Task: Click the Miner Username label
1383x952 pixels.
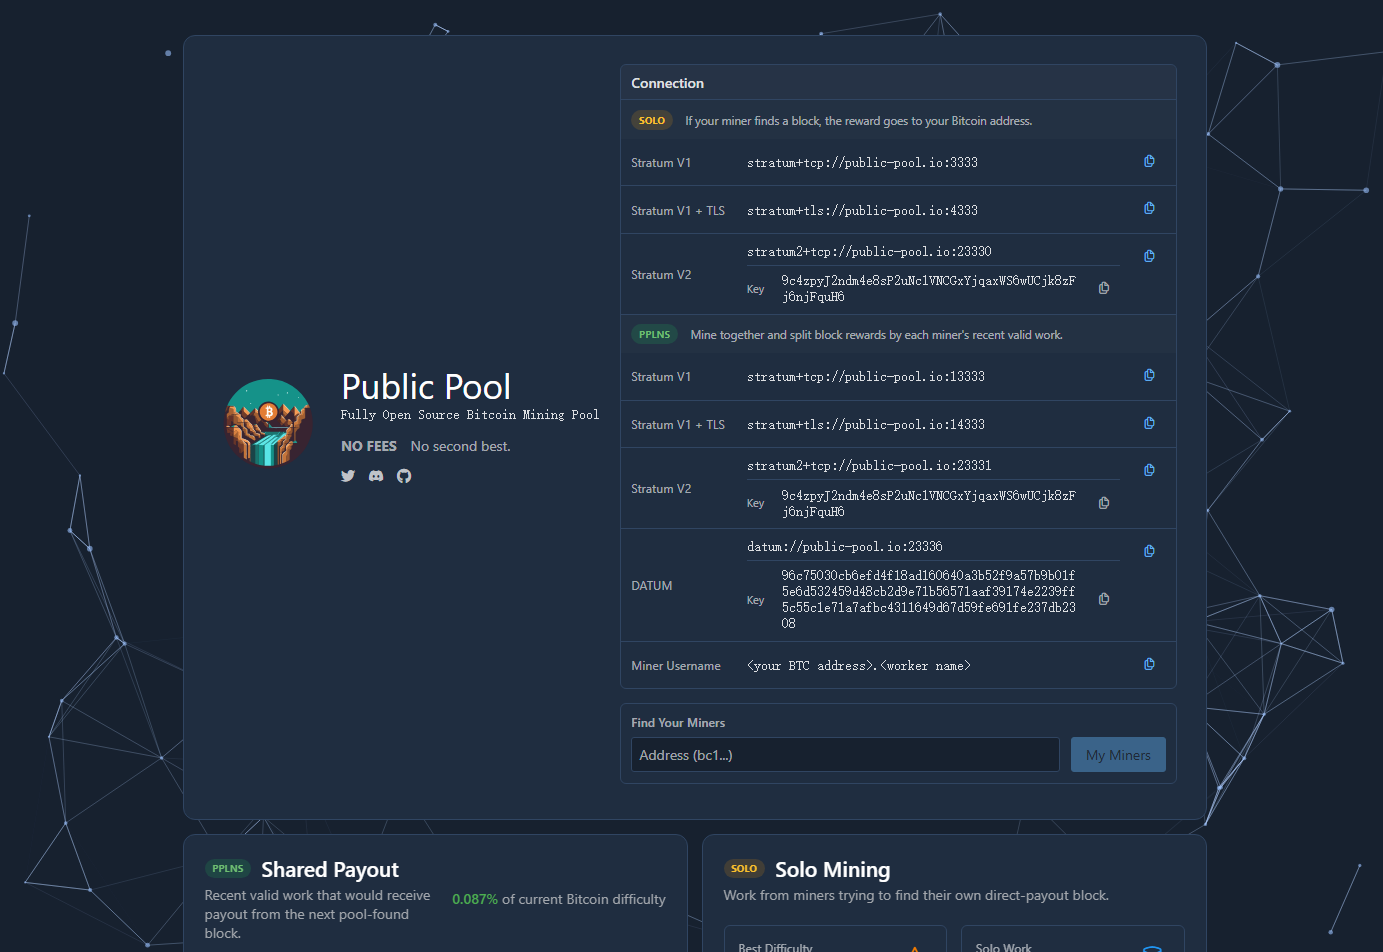Action: pos(676,665)
